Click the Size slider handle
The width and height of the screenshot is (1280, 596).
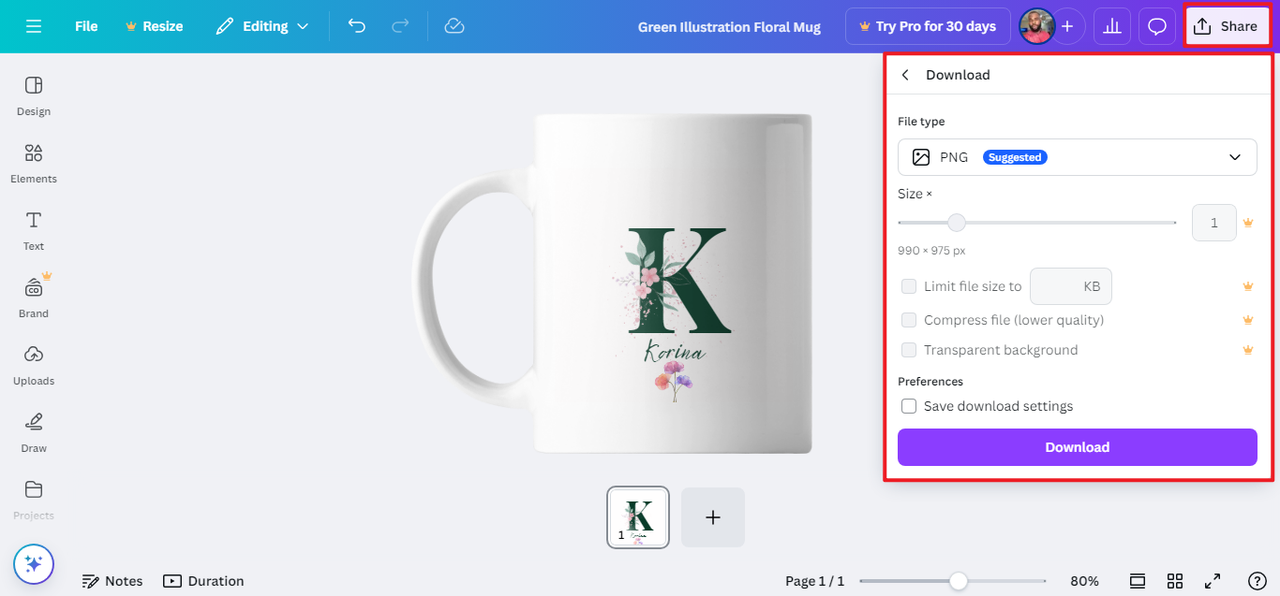click(957, 222)
